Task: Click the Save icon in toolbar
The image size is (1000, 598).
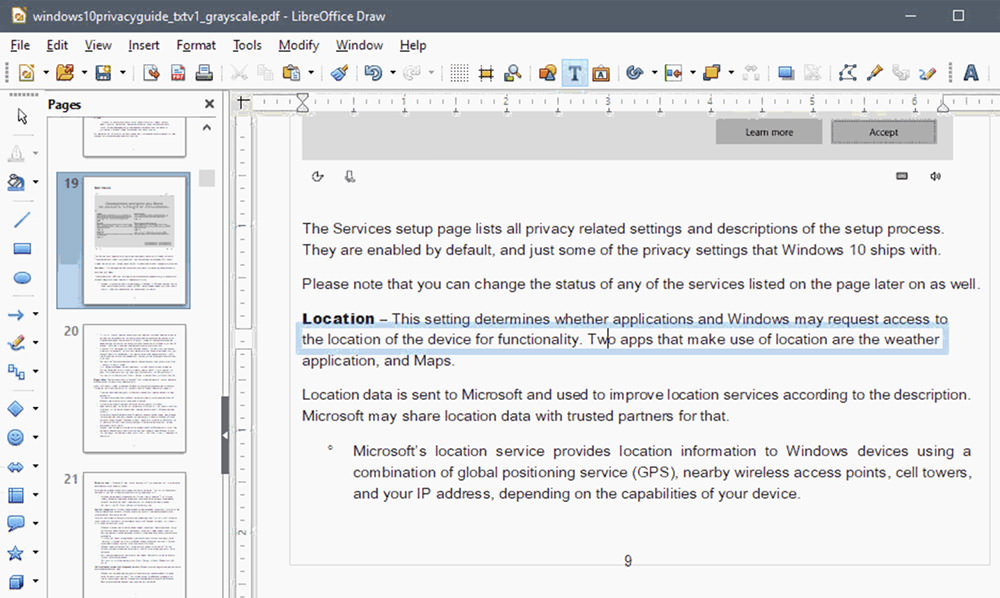Action: coord(103,73)
